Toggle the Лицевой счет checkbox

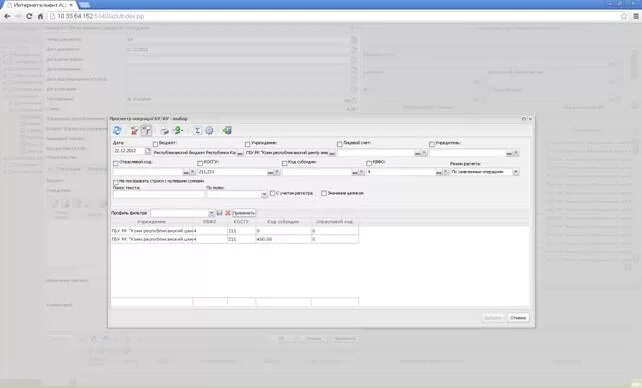coord(339,144)
